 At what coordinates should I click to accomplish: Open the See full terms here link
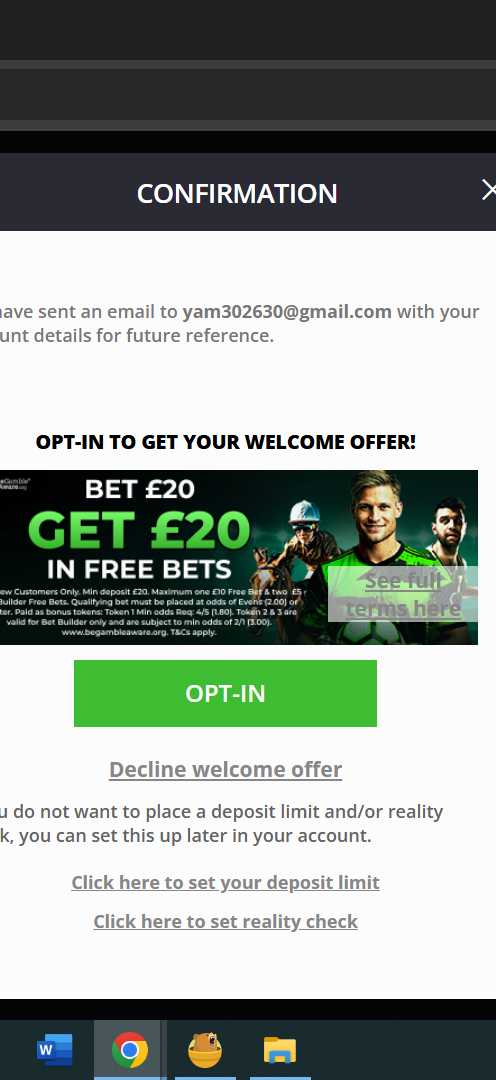[403, 594]
